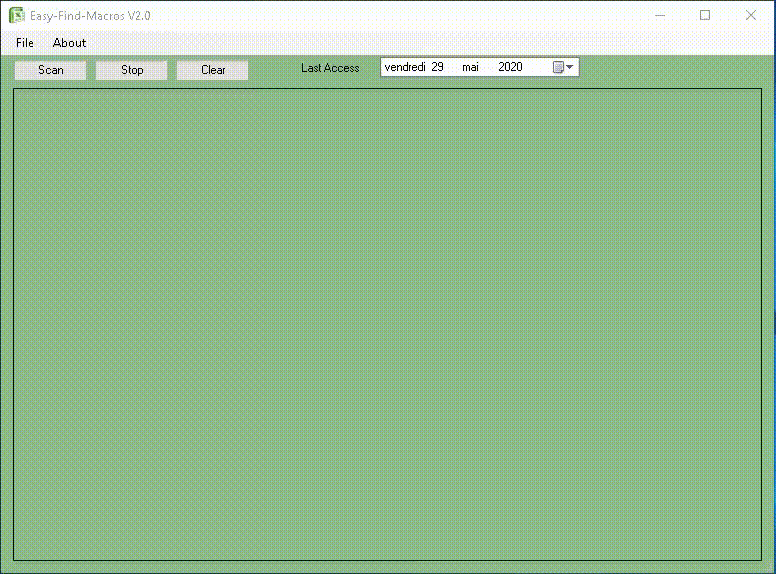Open the File menu
Screen dimensions: 776x574
point(25,43)
